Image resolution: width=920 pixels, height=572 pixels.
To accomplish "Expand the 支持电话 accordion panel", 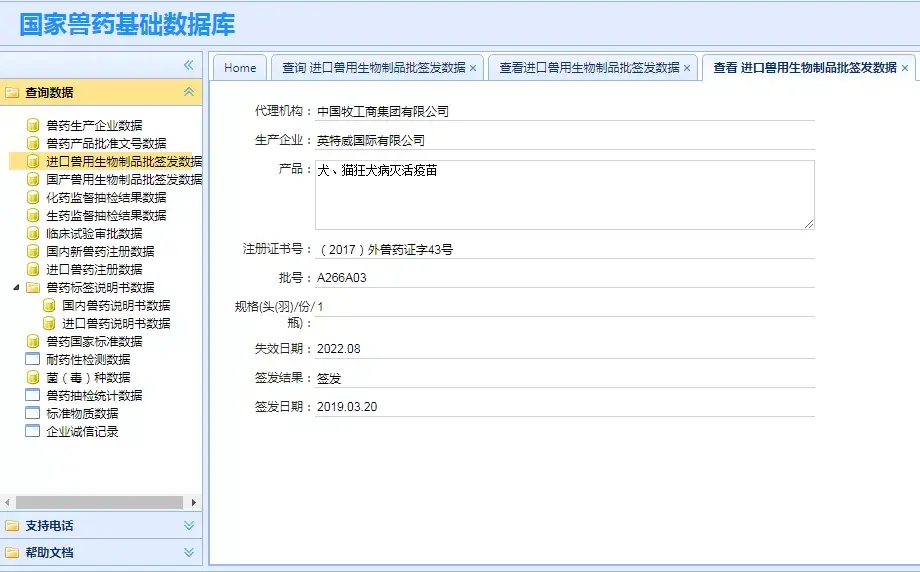I will point(189,525).
